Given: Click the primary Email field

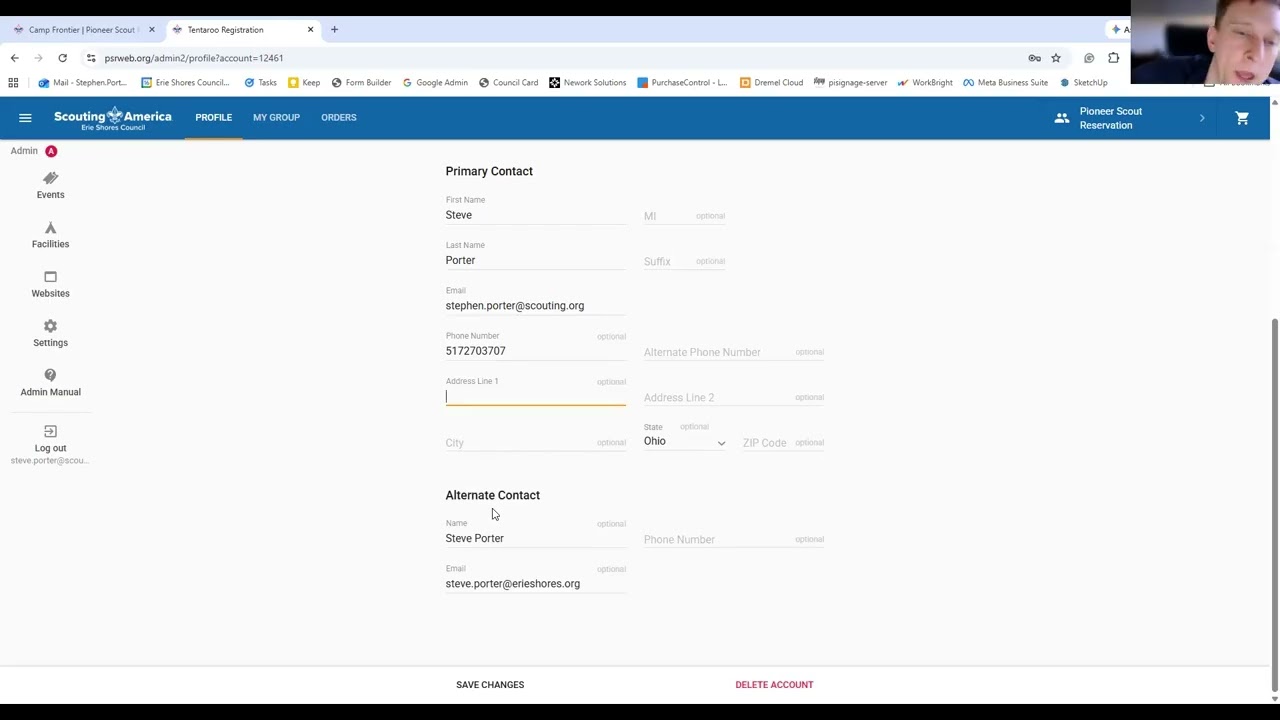Looking at the screenshot, I should (535, 306).
